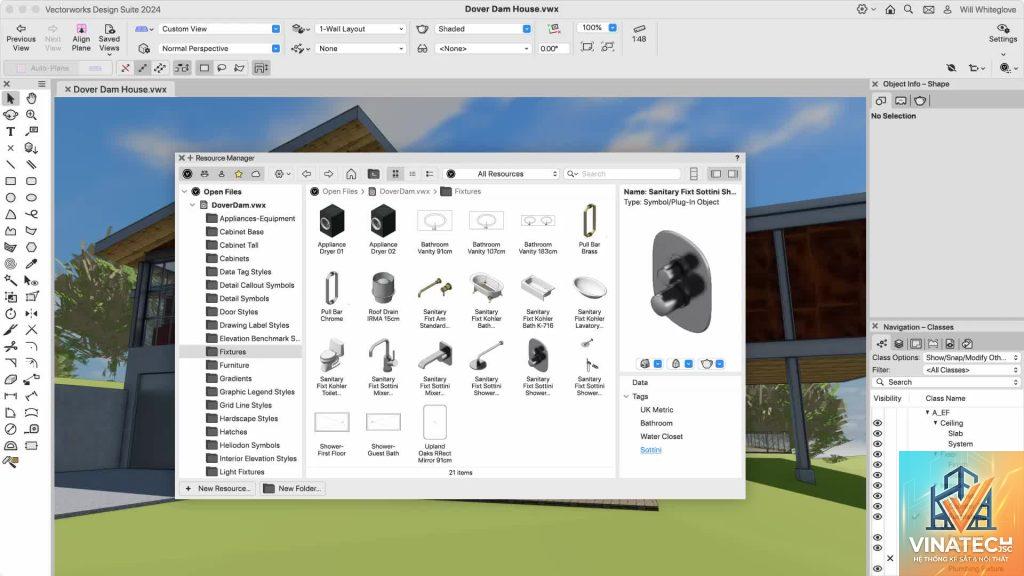Open Saved Views tab in Navigation

(x=950, y=344)
